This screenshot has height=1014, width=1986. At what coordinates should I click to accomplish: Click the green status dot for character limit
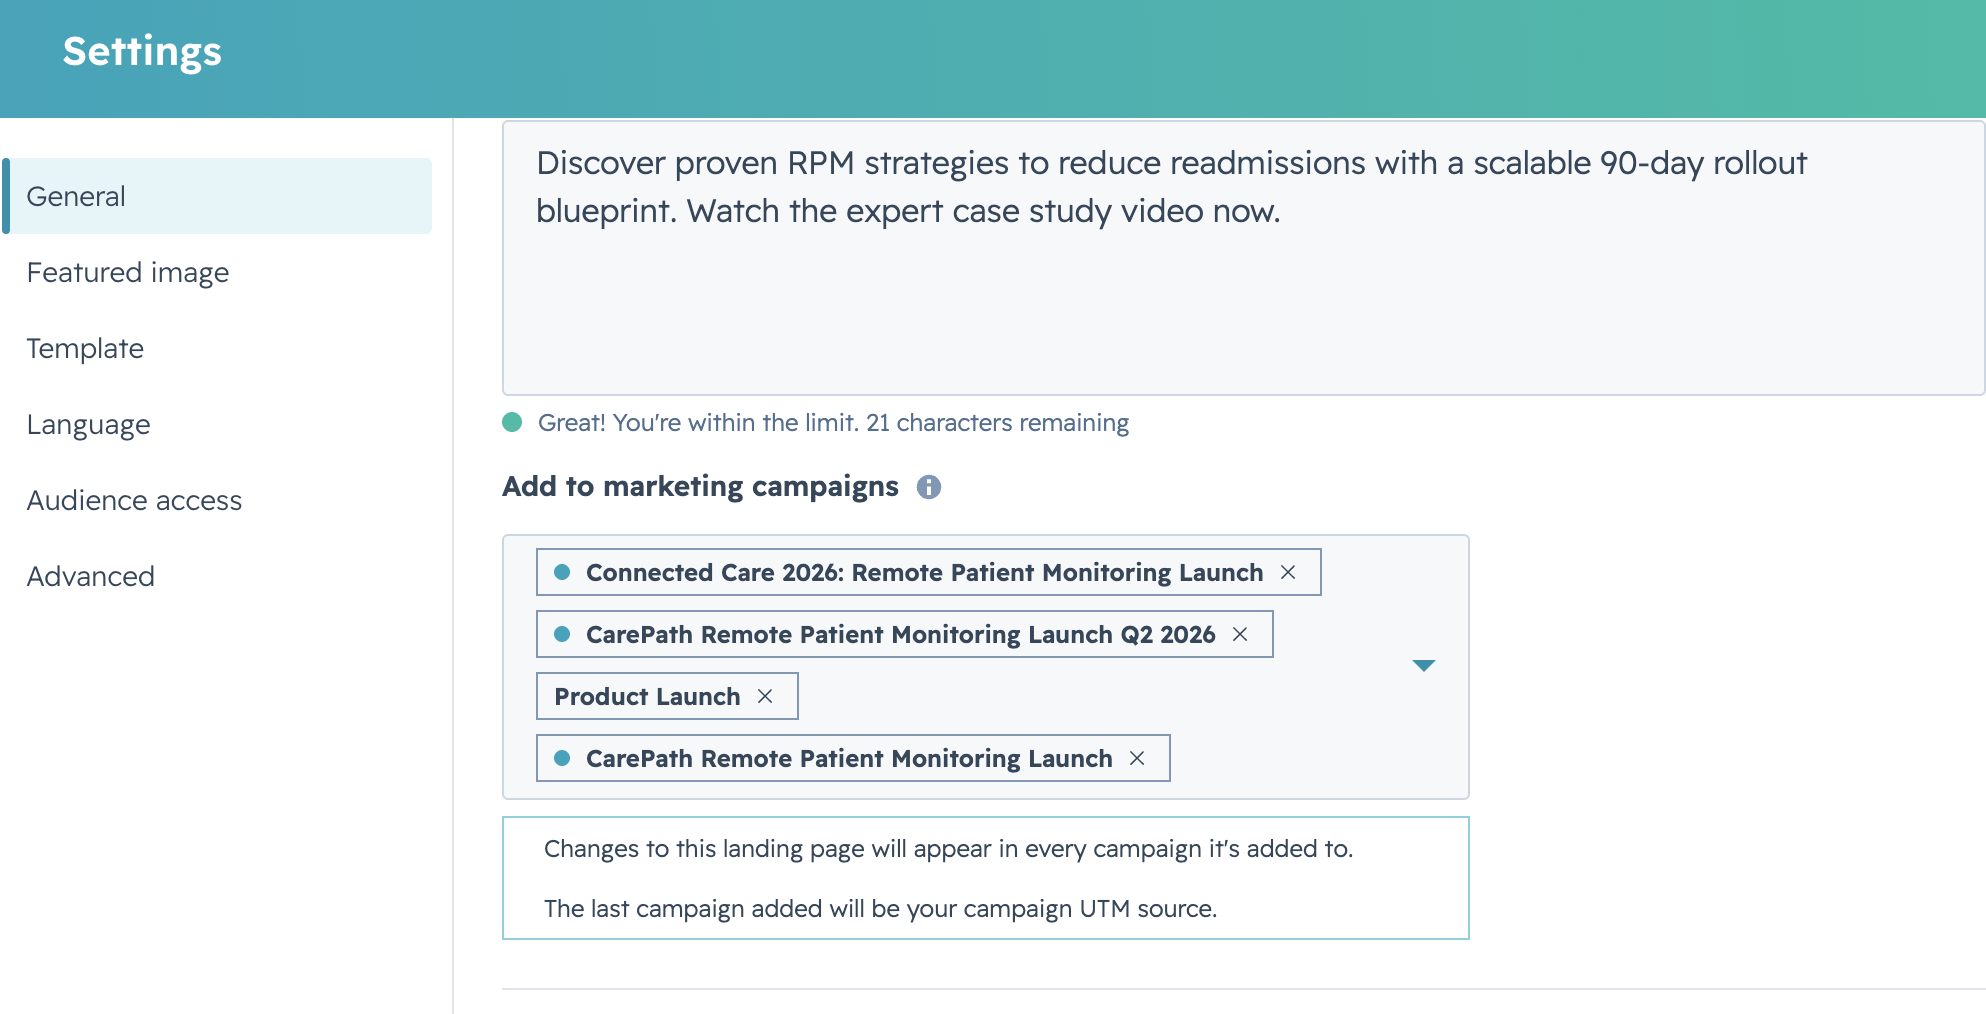point(512,422)
